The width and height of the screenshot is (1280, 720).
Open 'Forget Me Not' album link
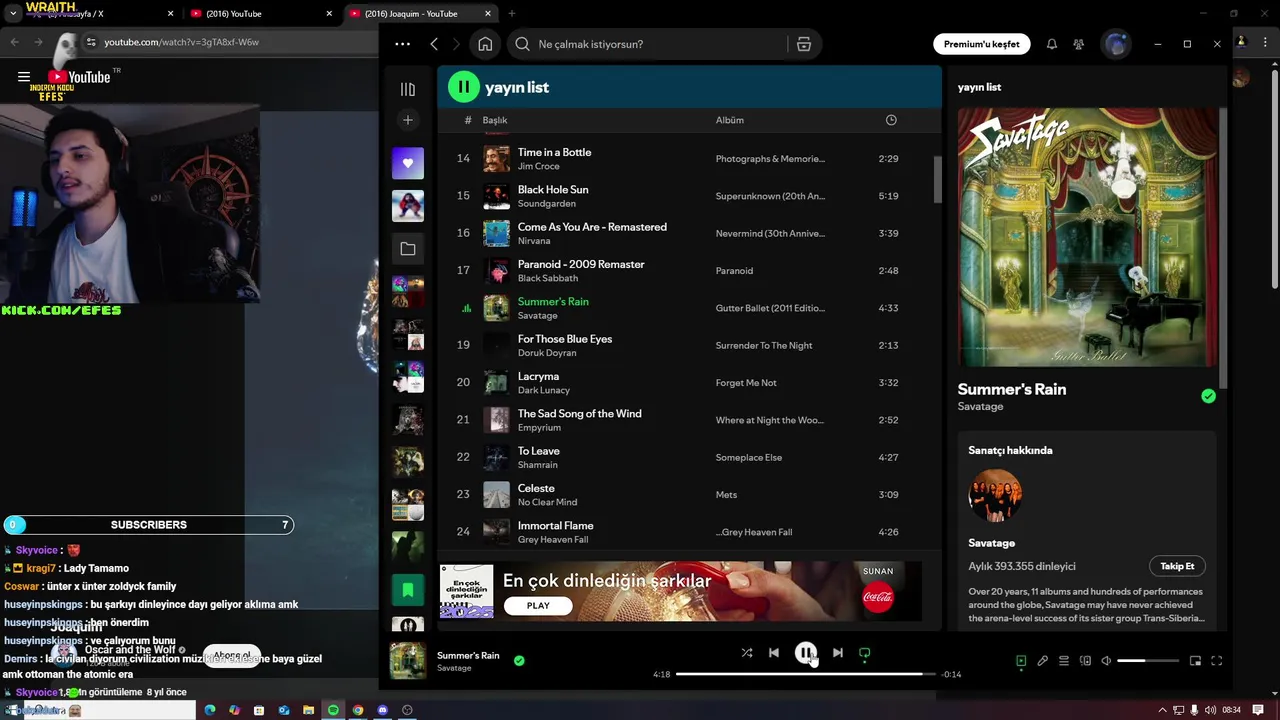point(746,383)
